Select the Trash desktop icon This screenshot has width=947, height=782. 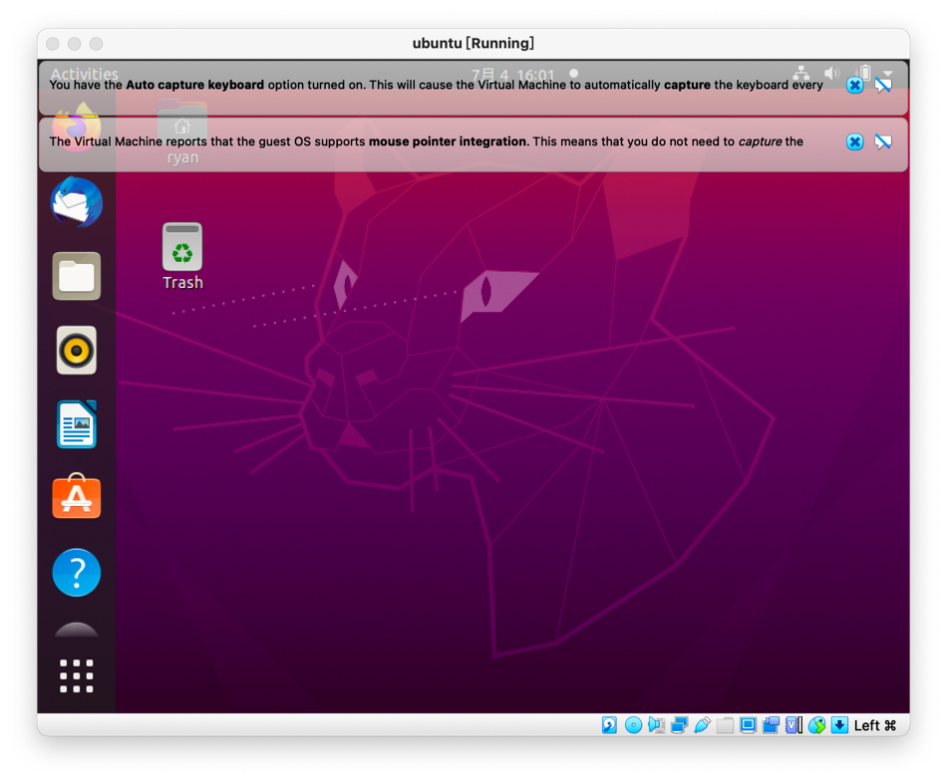pos(182,256)
